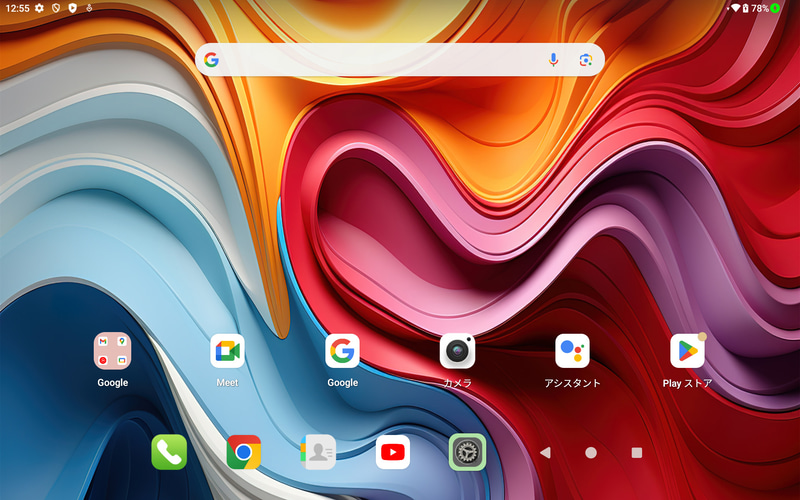Open the アシスタント assistant app
Viewport: 800px width, 500px height.
click(572, 351)
